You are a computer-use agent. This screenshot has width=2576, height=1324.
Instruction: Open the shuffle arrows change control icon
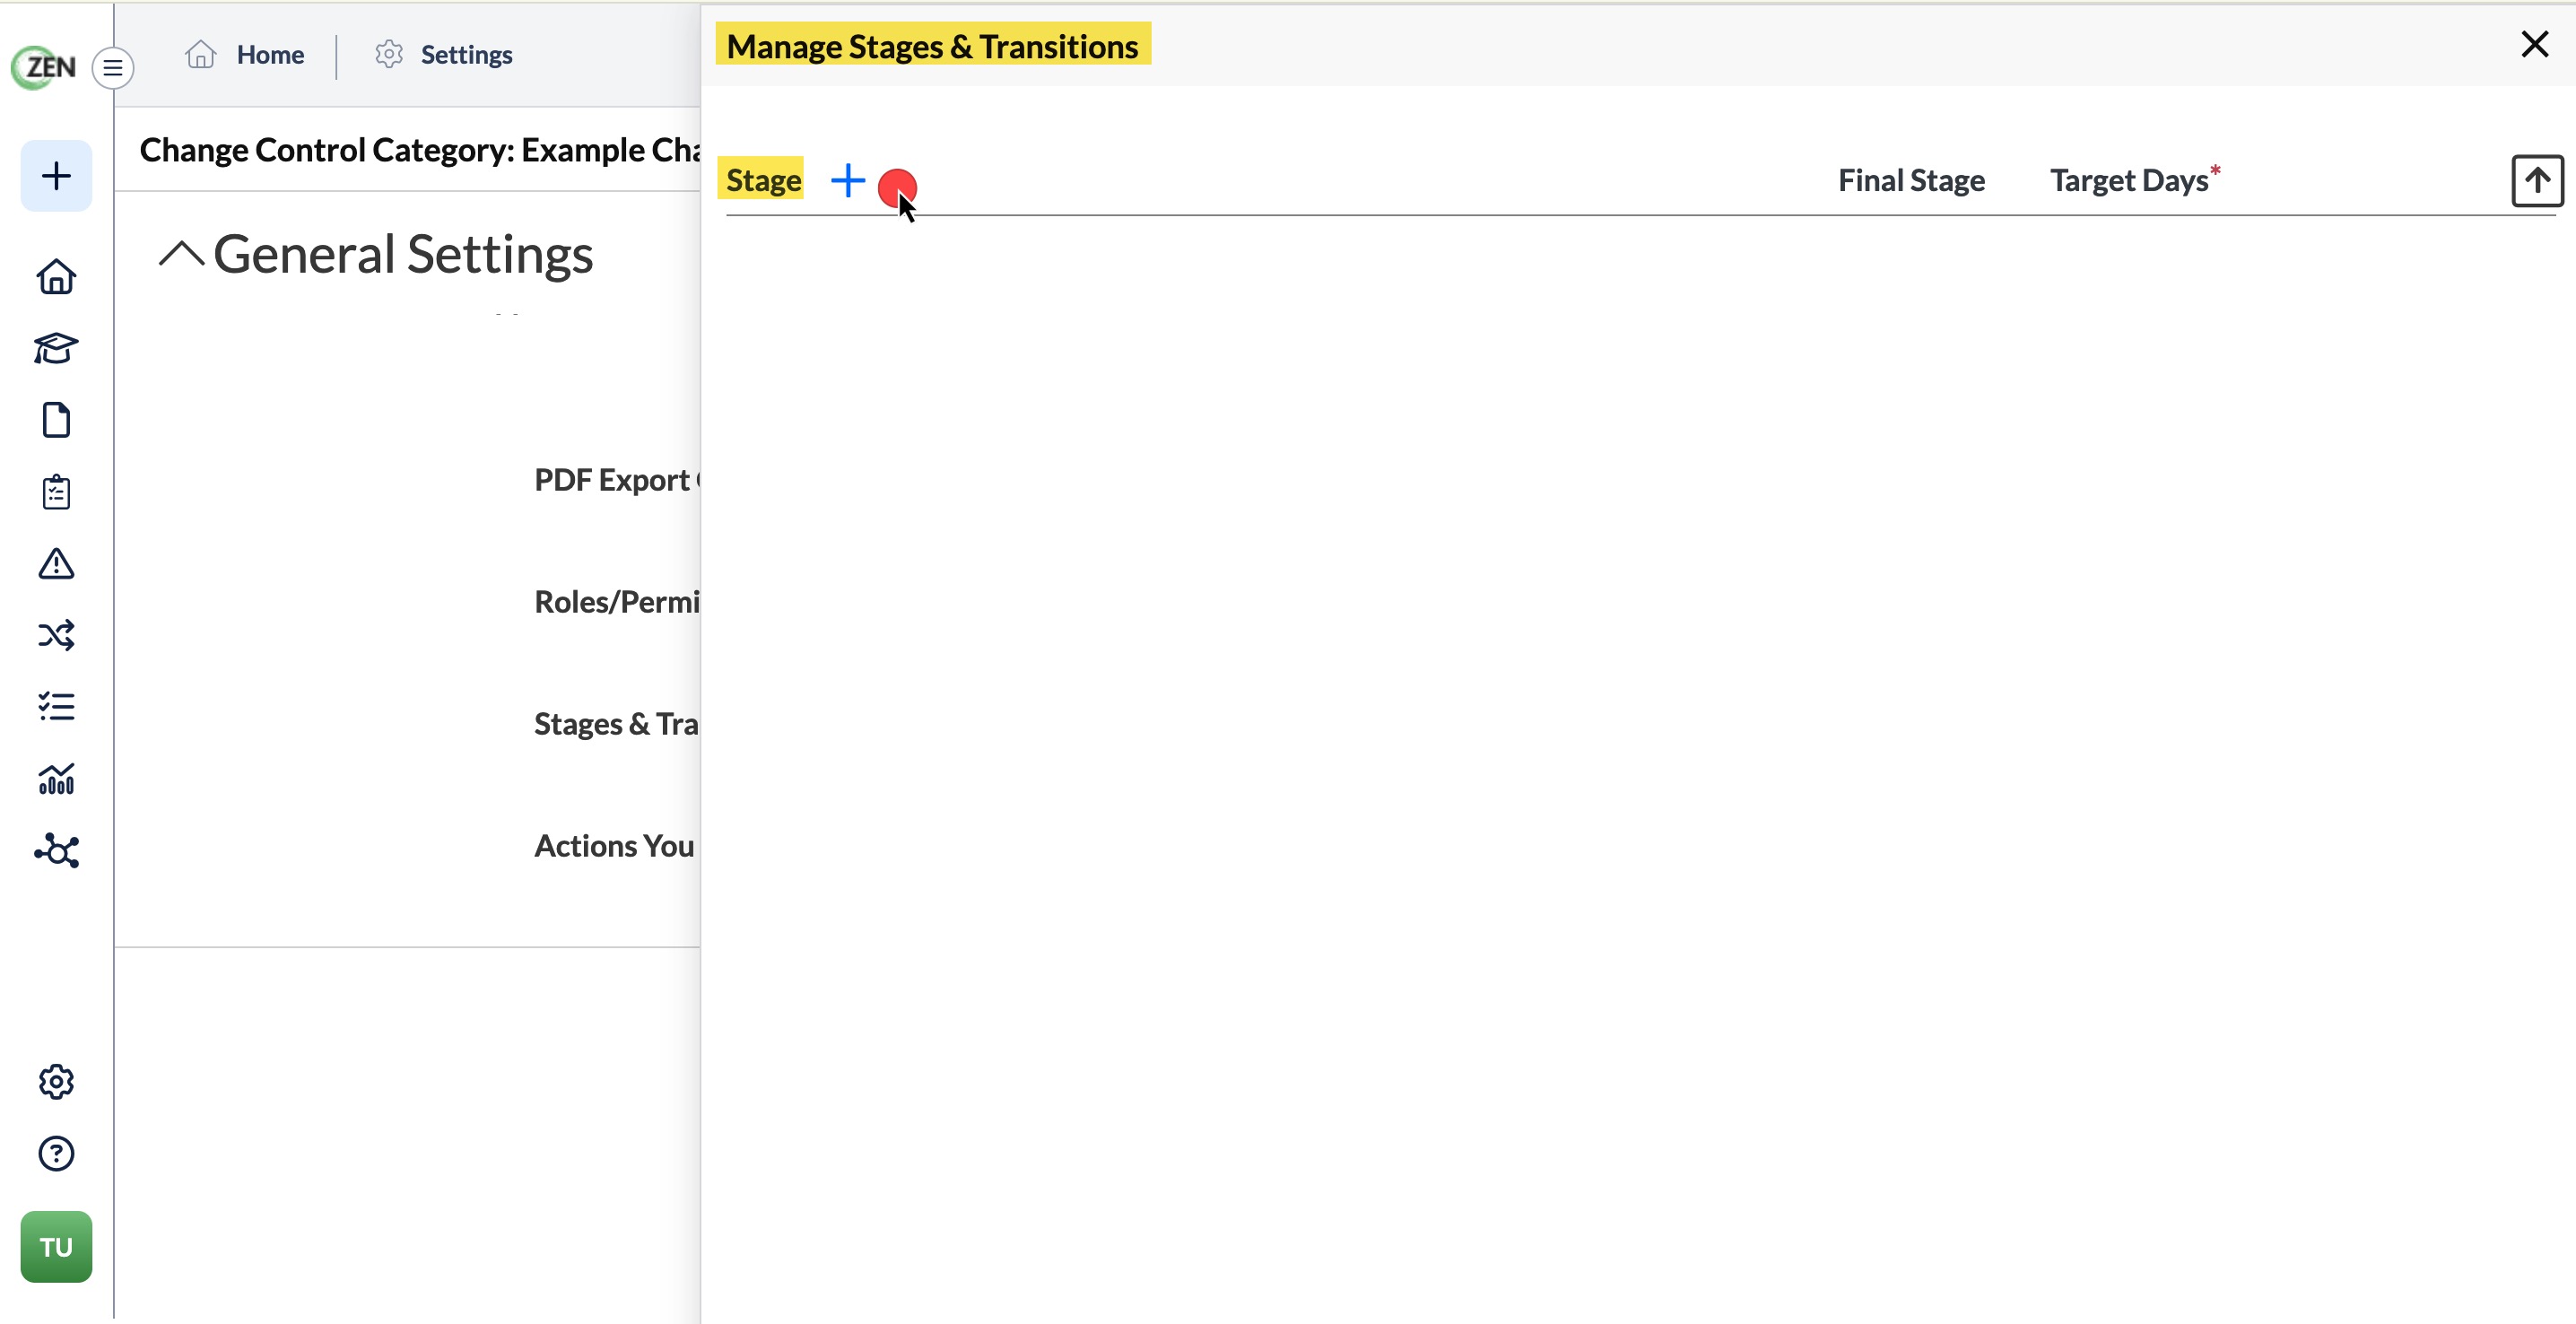(x=56, y=636)
